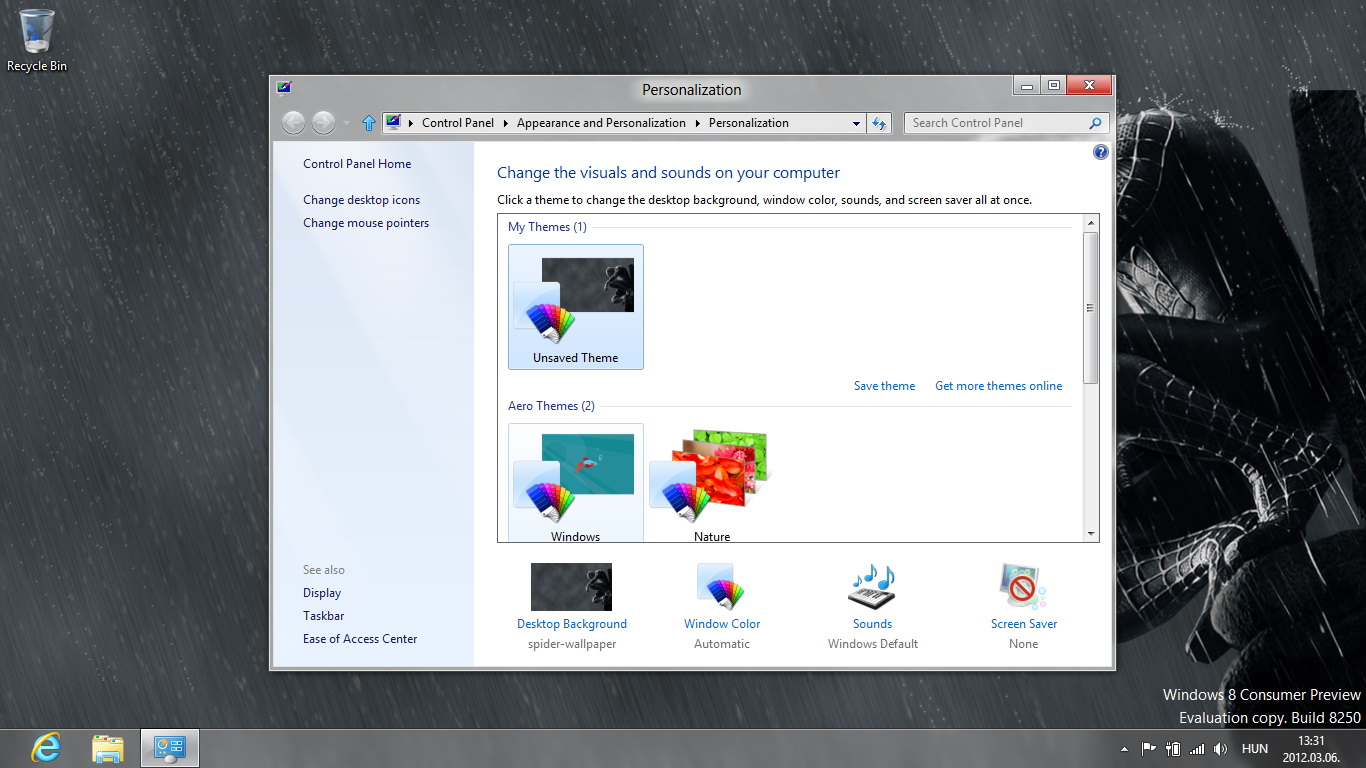Image resolution: width=1366 pixels, height=768 pixels.
Task: Maximize the Personalization window
Action: click(1053, 86)
